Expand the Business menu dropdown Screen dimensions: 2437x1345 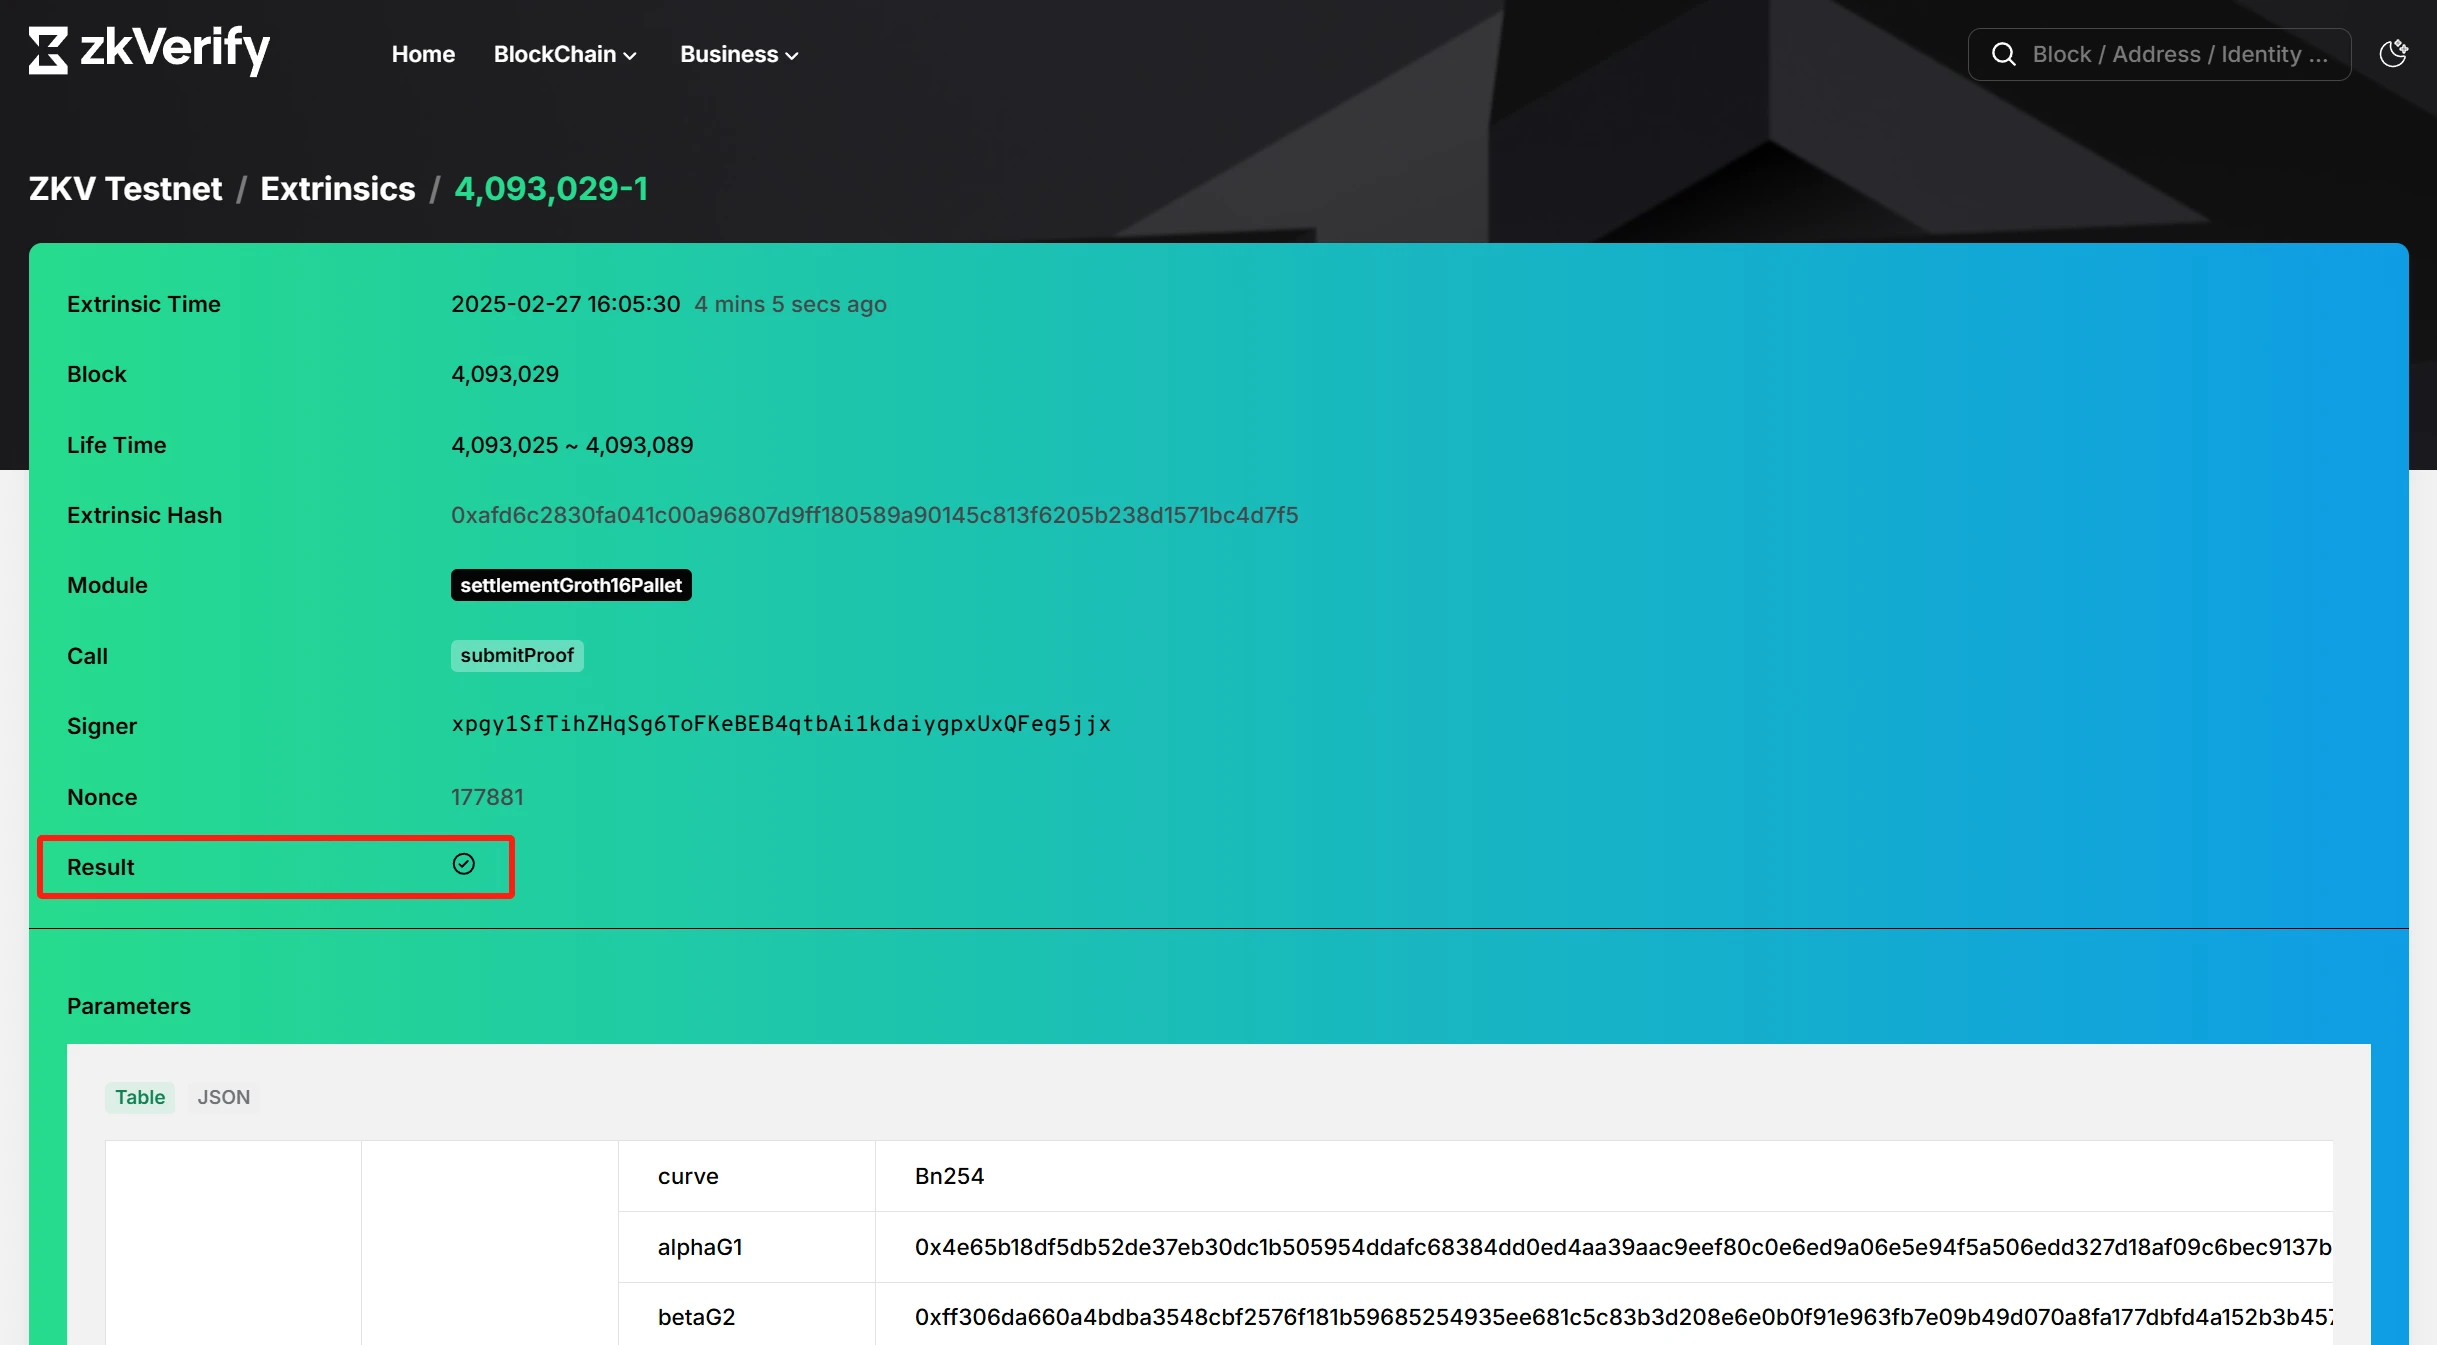pos(740,53)
